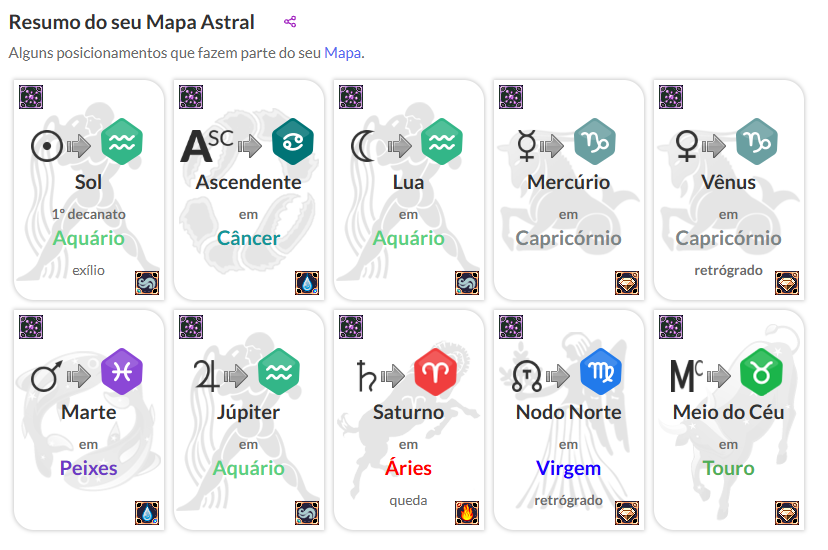Click the Peixes text on Marte card

(x=89, y=468)
